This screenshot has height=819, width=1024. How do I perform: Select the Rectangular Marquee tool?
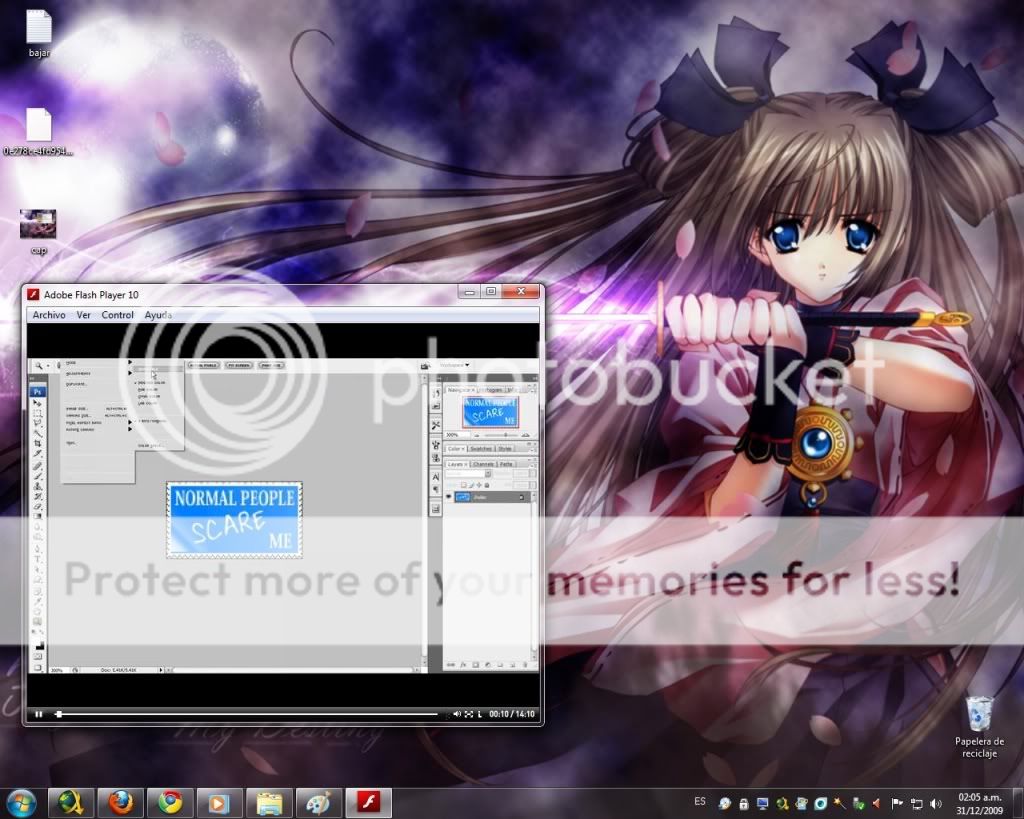click(37, 413)
